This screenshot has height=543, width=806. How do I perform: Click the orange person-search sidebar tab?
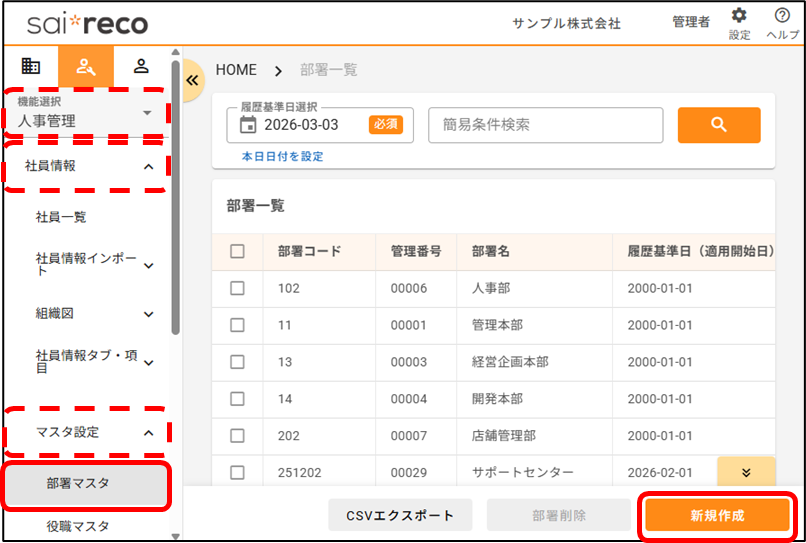pyautogui.click(x=86, y=66)
